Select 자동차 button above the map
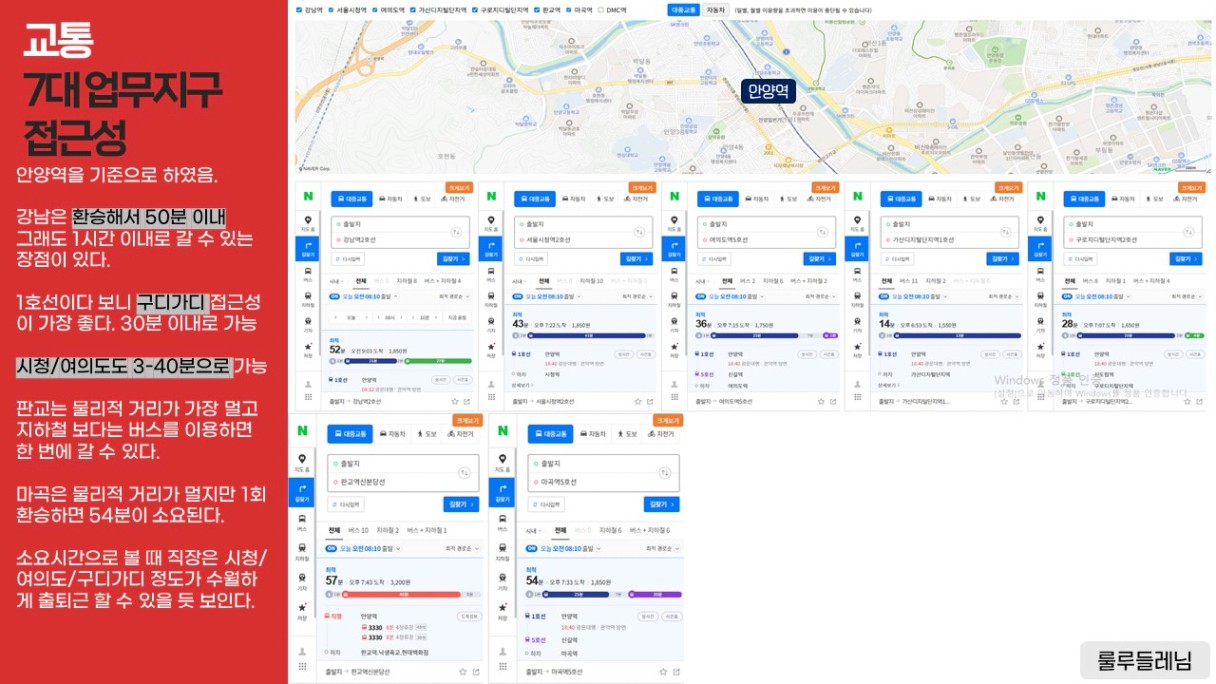 [716, 10]
